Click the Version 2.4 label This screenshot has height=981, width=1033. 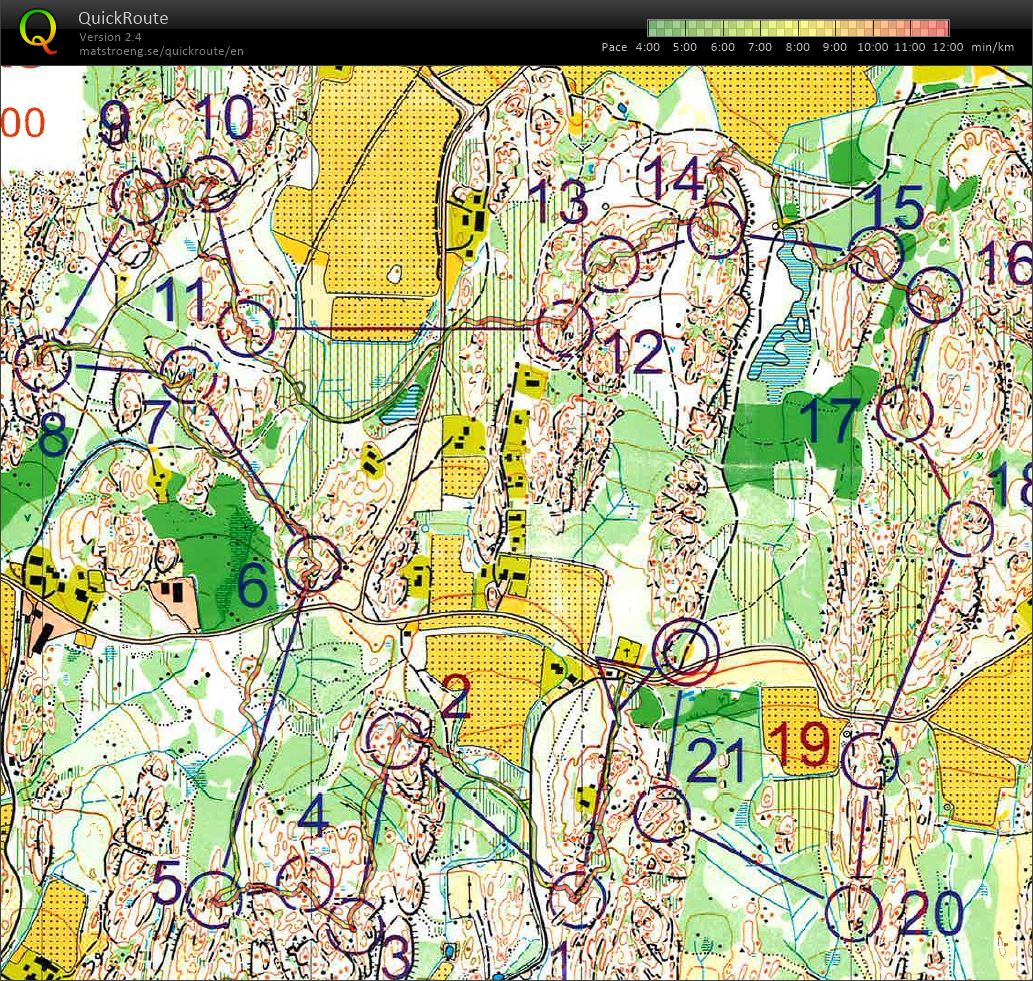(110, 37)
